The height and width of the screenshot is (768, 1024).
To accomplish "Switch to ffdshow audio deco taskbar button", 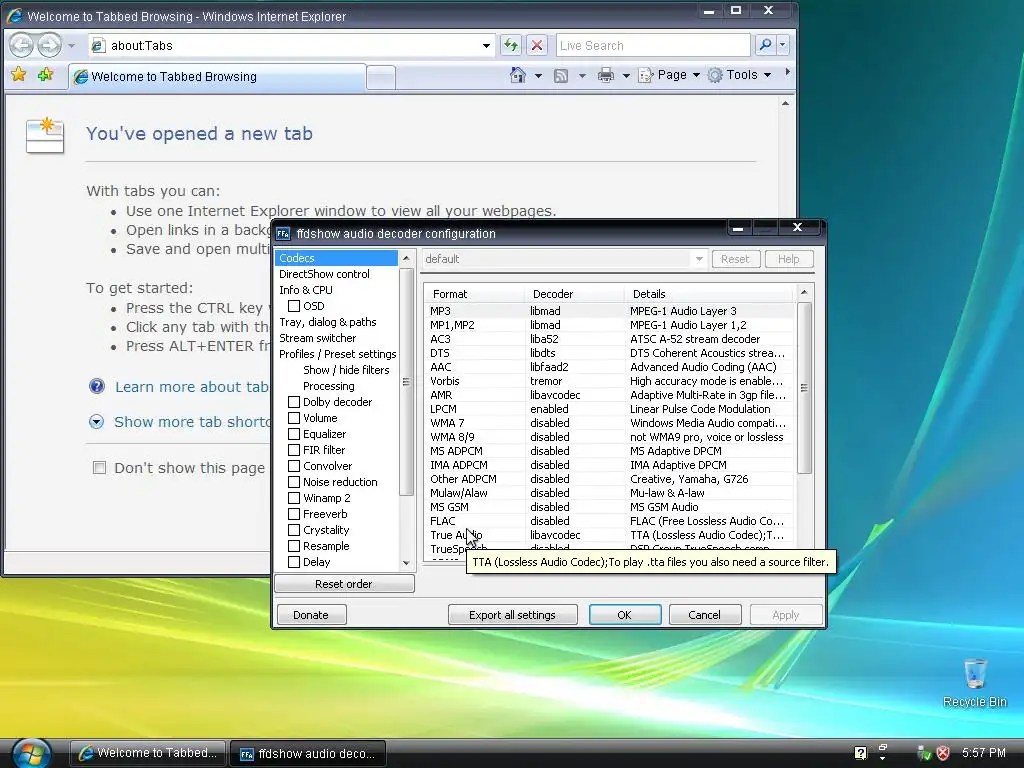I will [308, 754].
